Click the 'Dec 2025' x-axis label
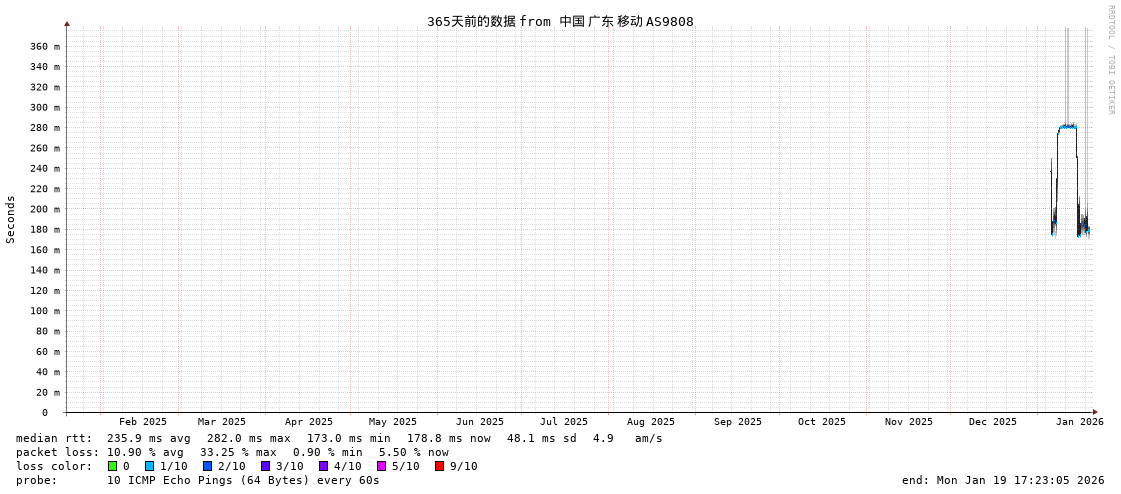This screenshot has width=1121, height=494. click(992, 422)
